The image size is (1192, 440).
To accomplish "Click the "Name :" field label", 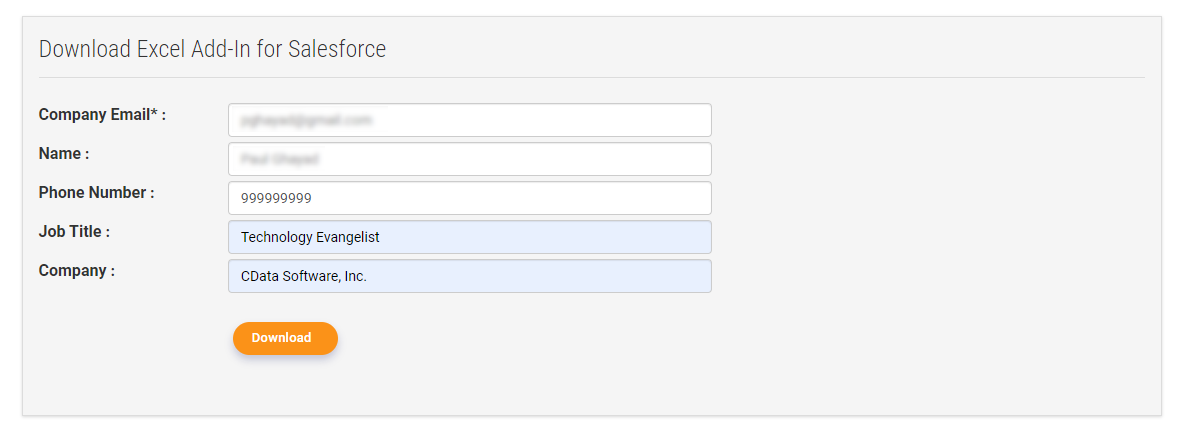I will pyautogui.click(x=64, y=154).
